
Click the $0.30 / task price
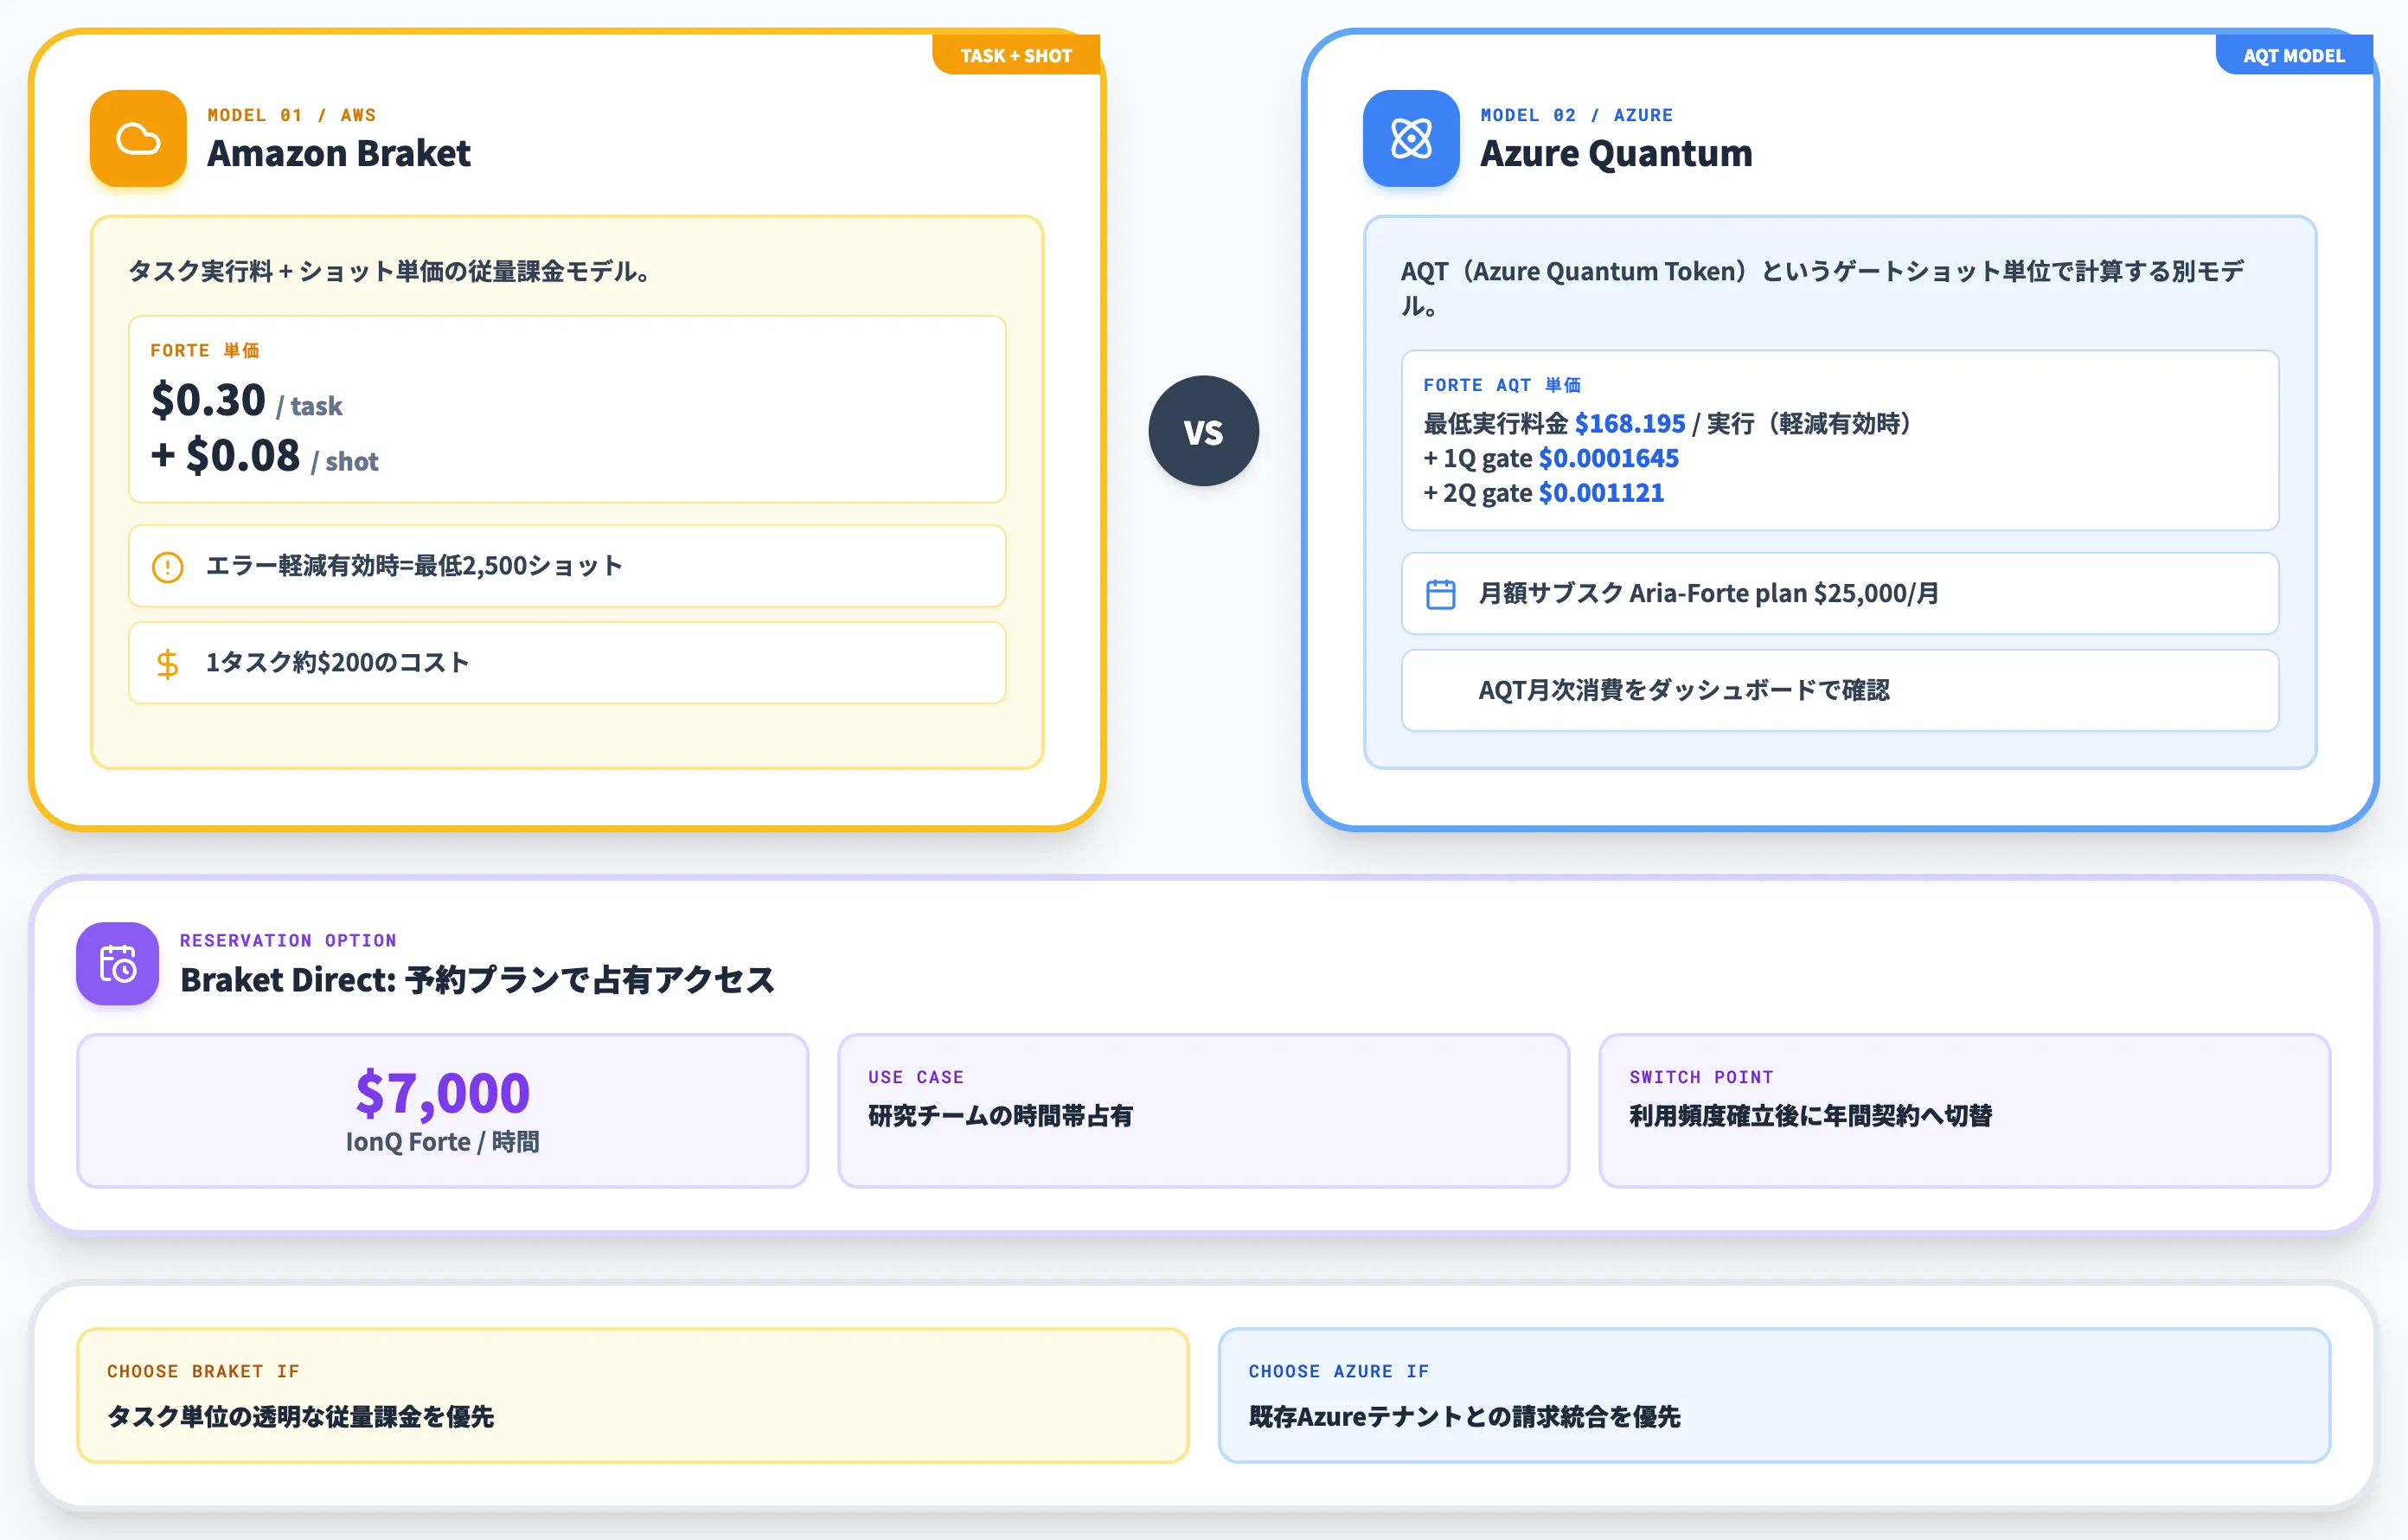pos(246,401)
